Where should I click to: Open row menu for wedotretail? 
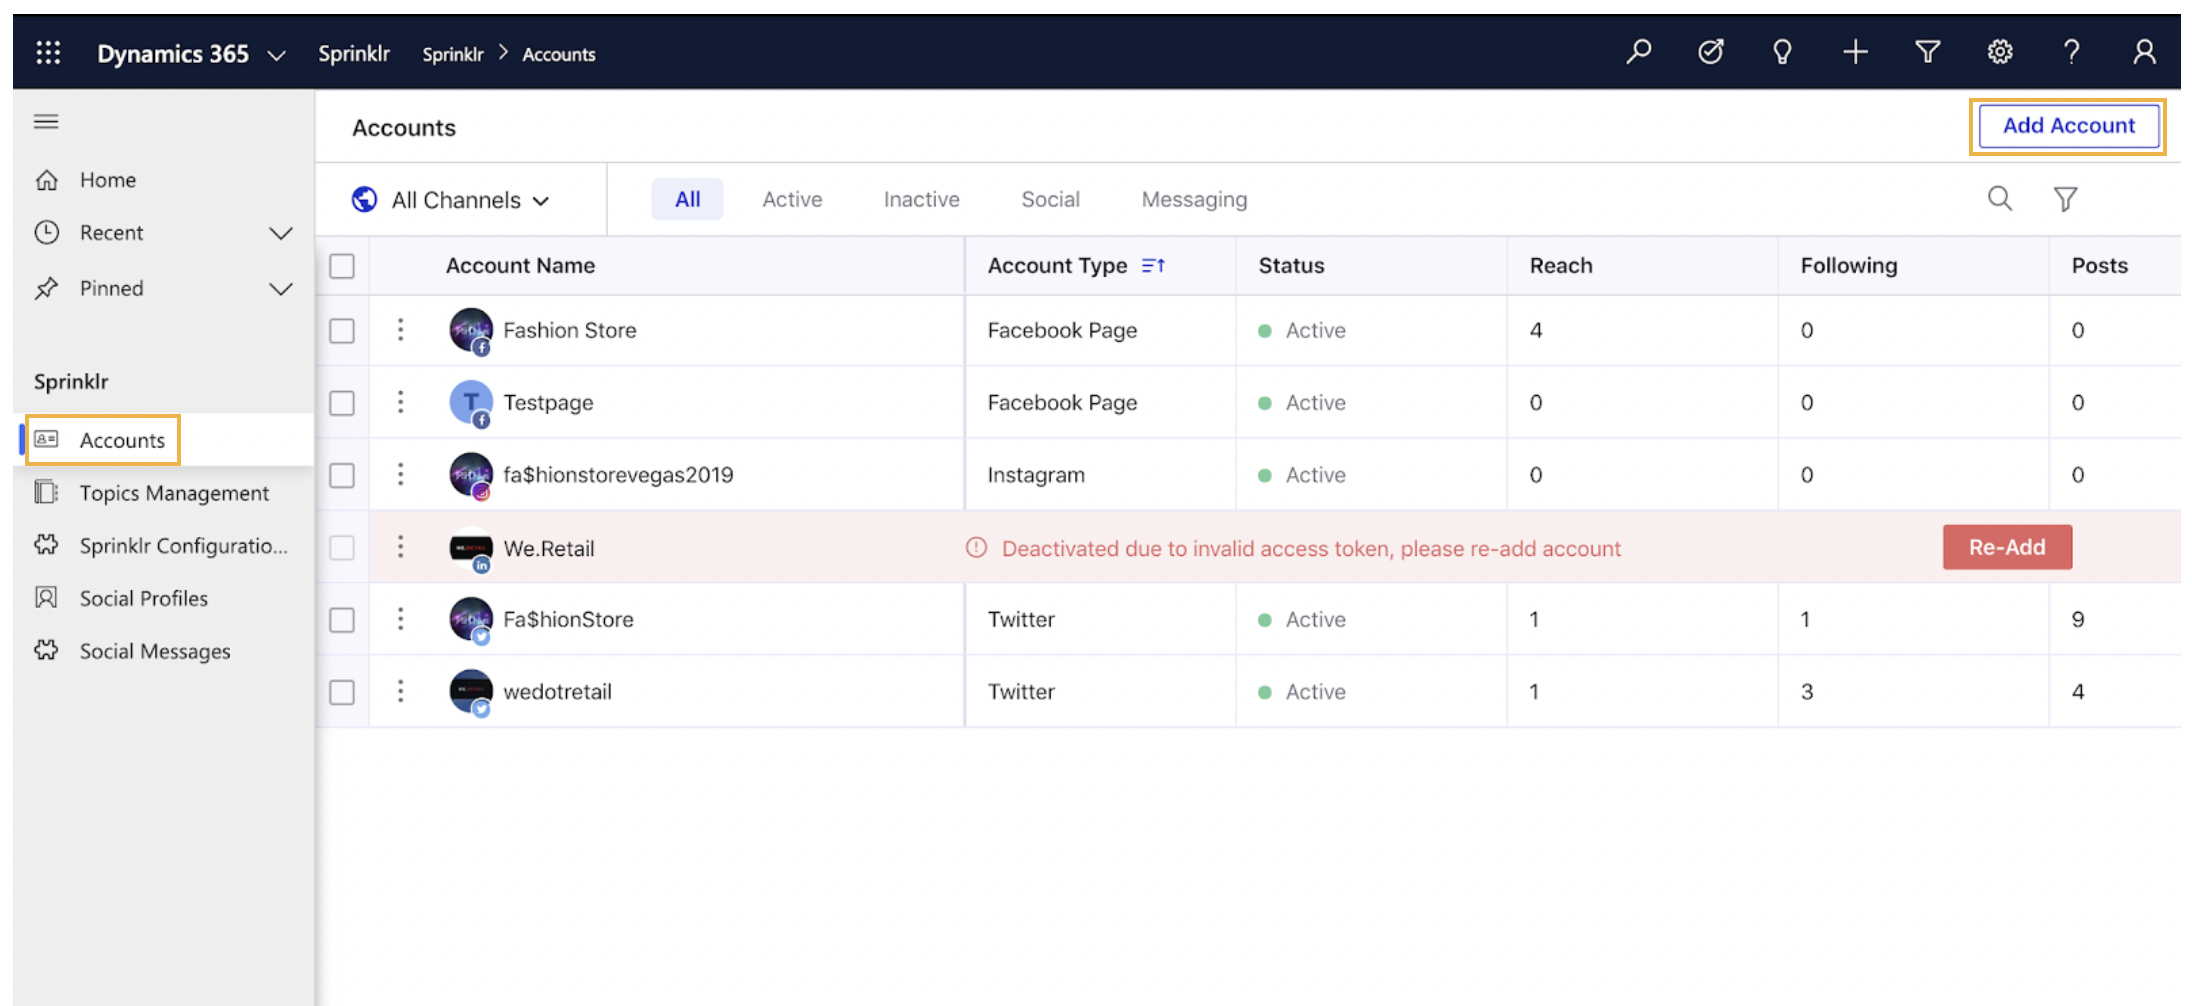point(401,691)
